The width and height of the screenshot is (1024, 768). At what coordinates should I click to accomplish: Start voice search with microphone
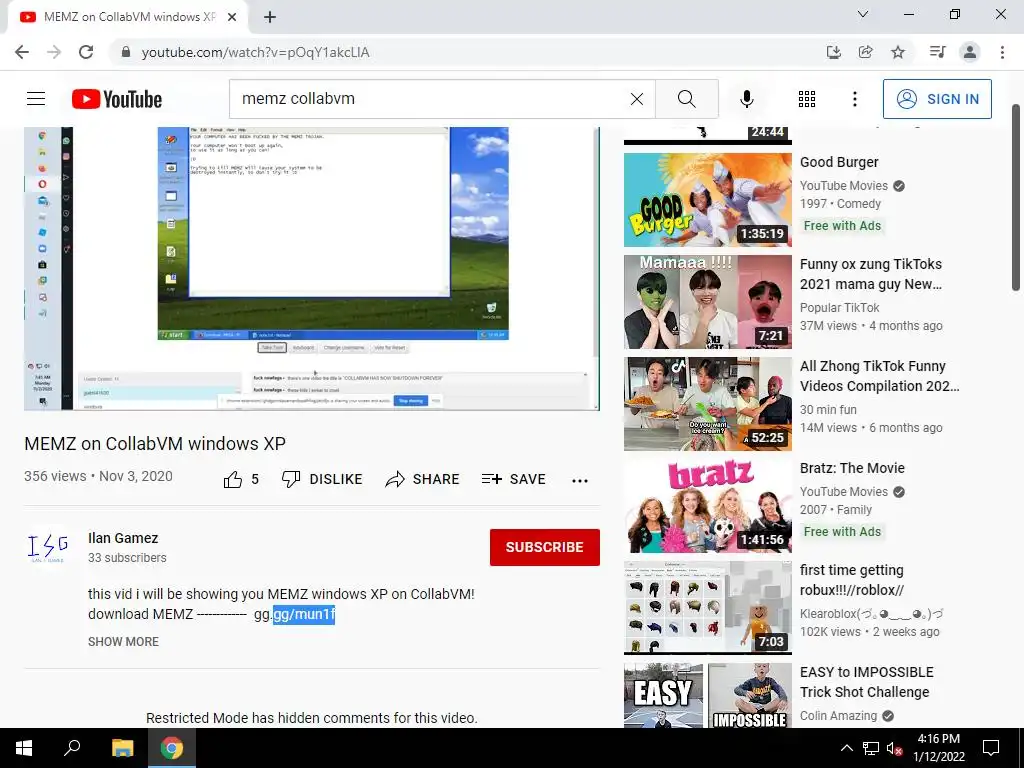pyautogui.click(x=746, y=99)
